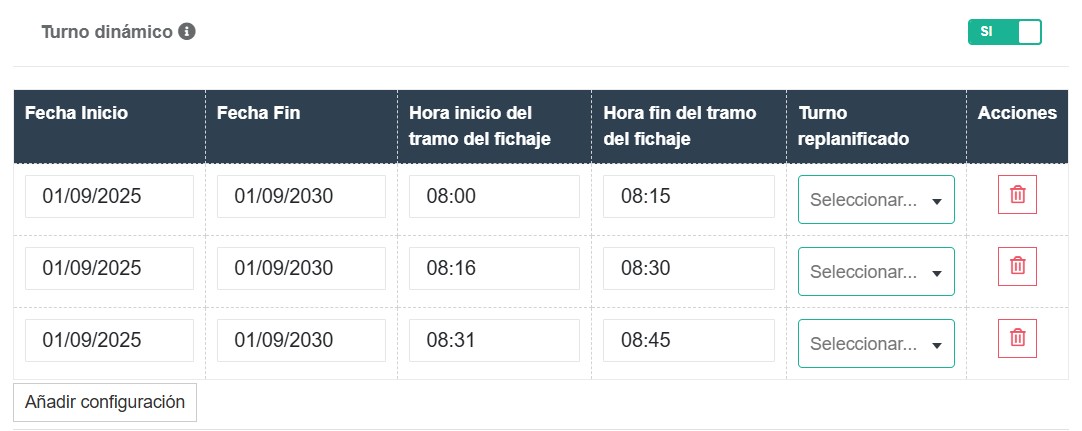This screenshot has width=1082, height=431.
Task: Click the Turno dinámico info icon
Action: coord(187,32)
